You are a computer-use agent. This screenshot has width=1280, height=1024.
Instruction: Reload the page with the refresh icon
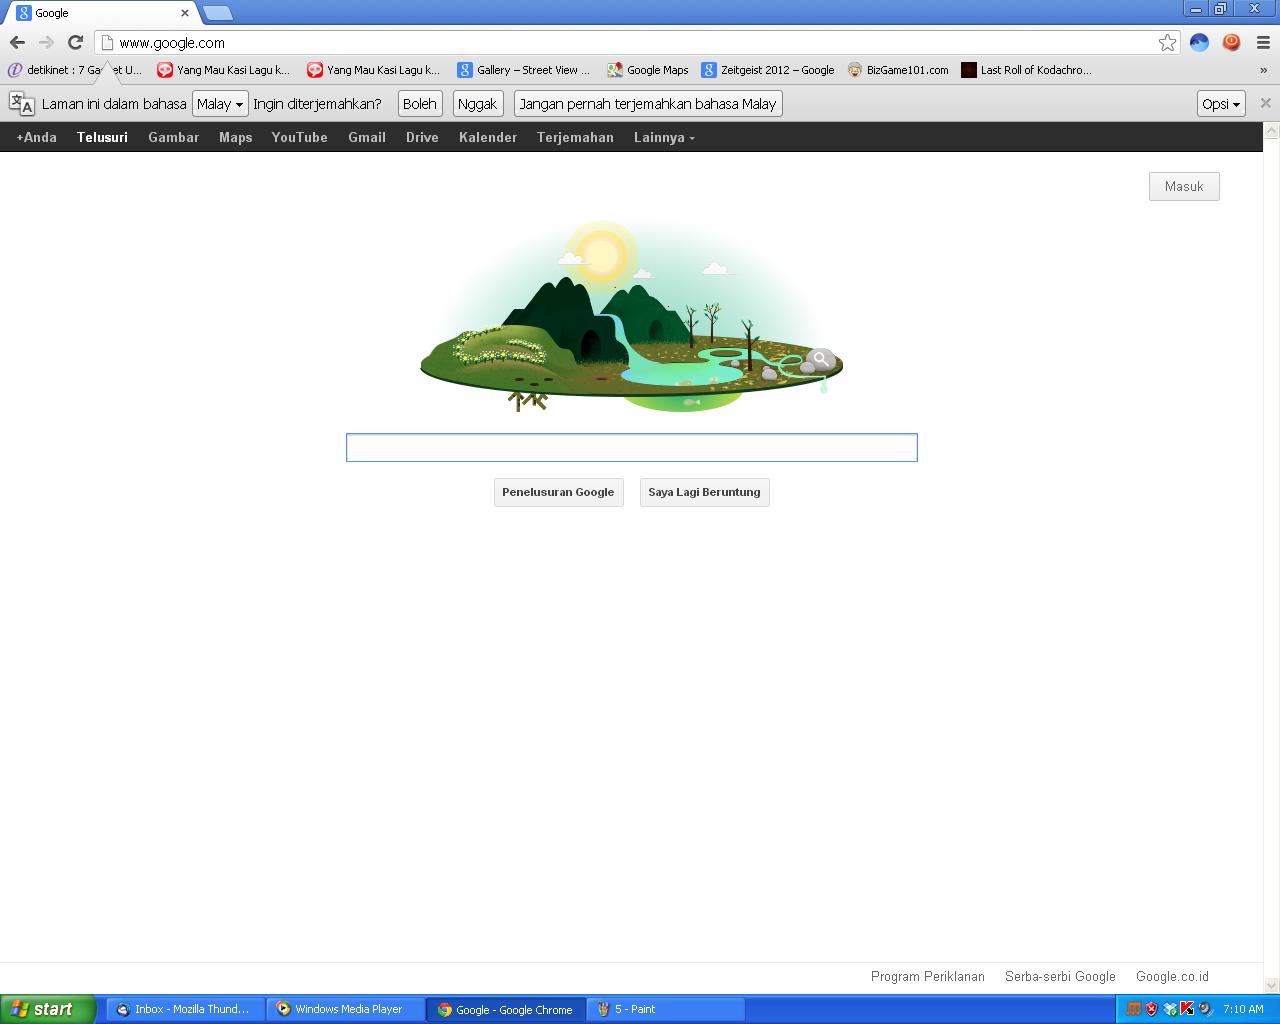click(x=75, y=42)
